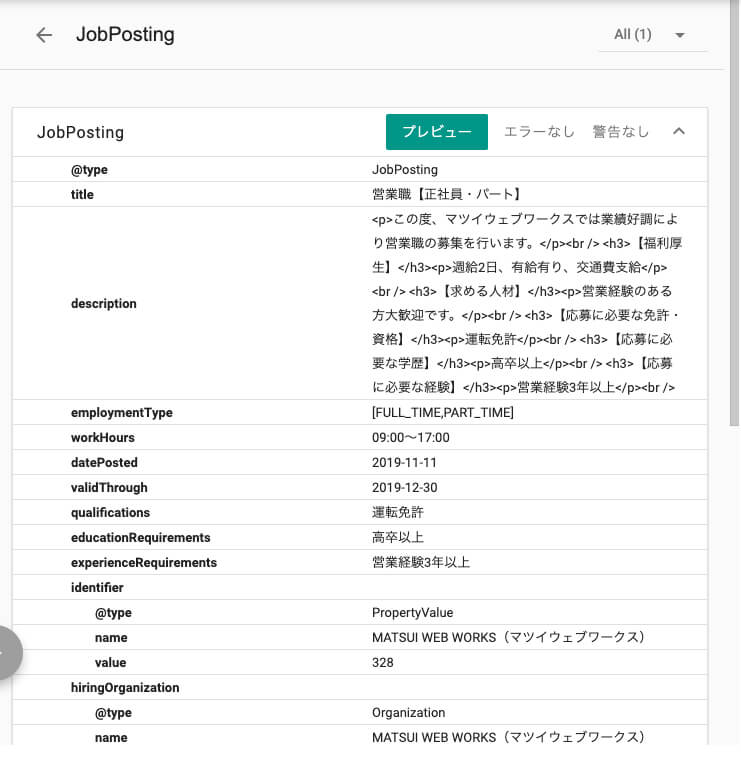Click the gray floating circle button
The width and height of the screenshot is (741, 761).
tap(8, 653)
